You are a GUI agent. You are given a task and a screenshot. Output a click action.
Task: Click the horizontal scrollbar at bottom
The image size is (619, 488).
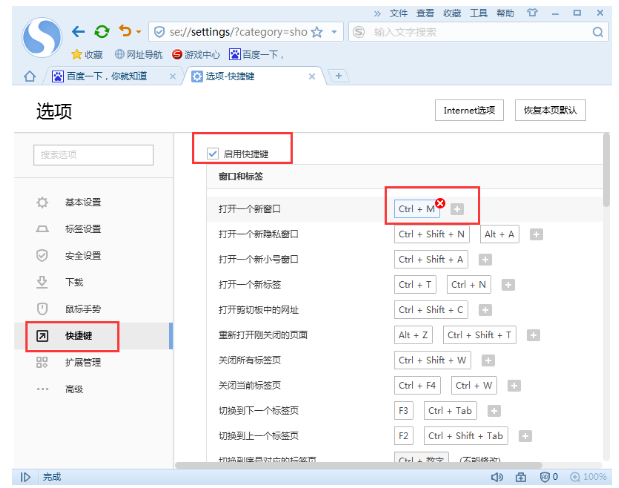coord(358,465)
